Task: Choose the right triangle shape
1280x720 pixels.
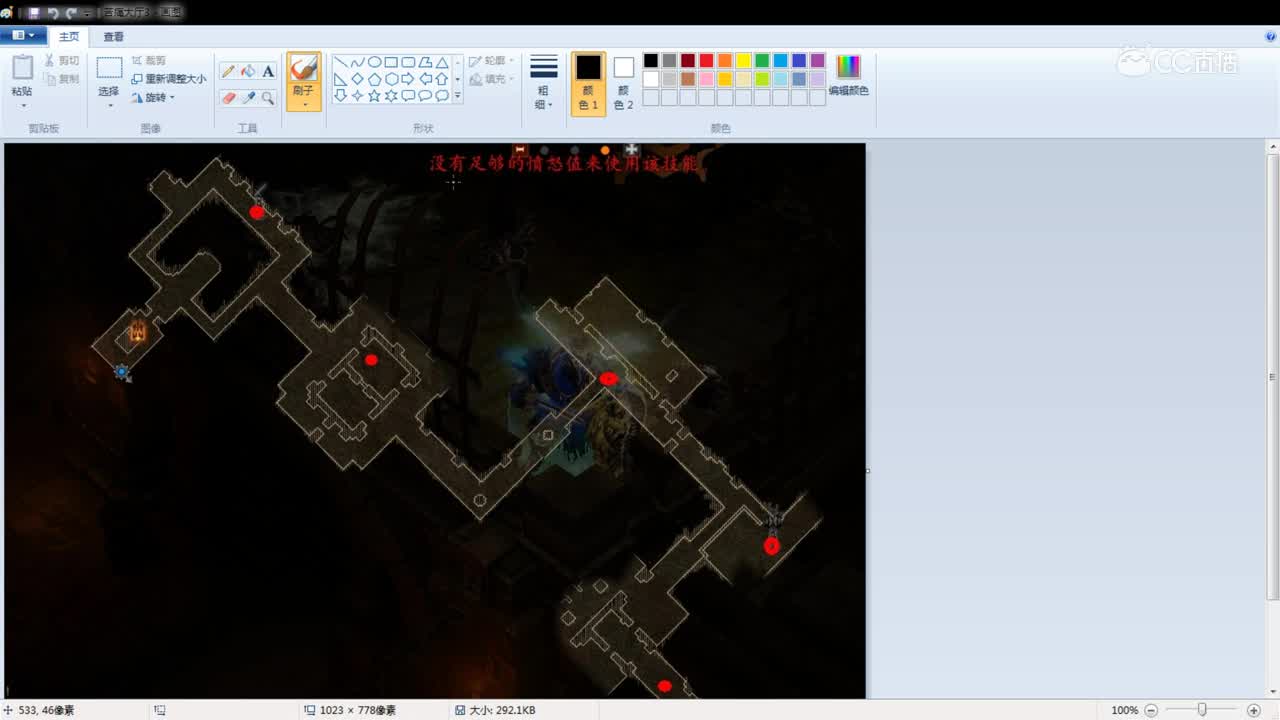Action: point(341,79)
